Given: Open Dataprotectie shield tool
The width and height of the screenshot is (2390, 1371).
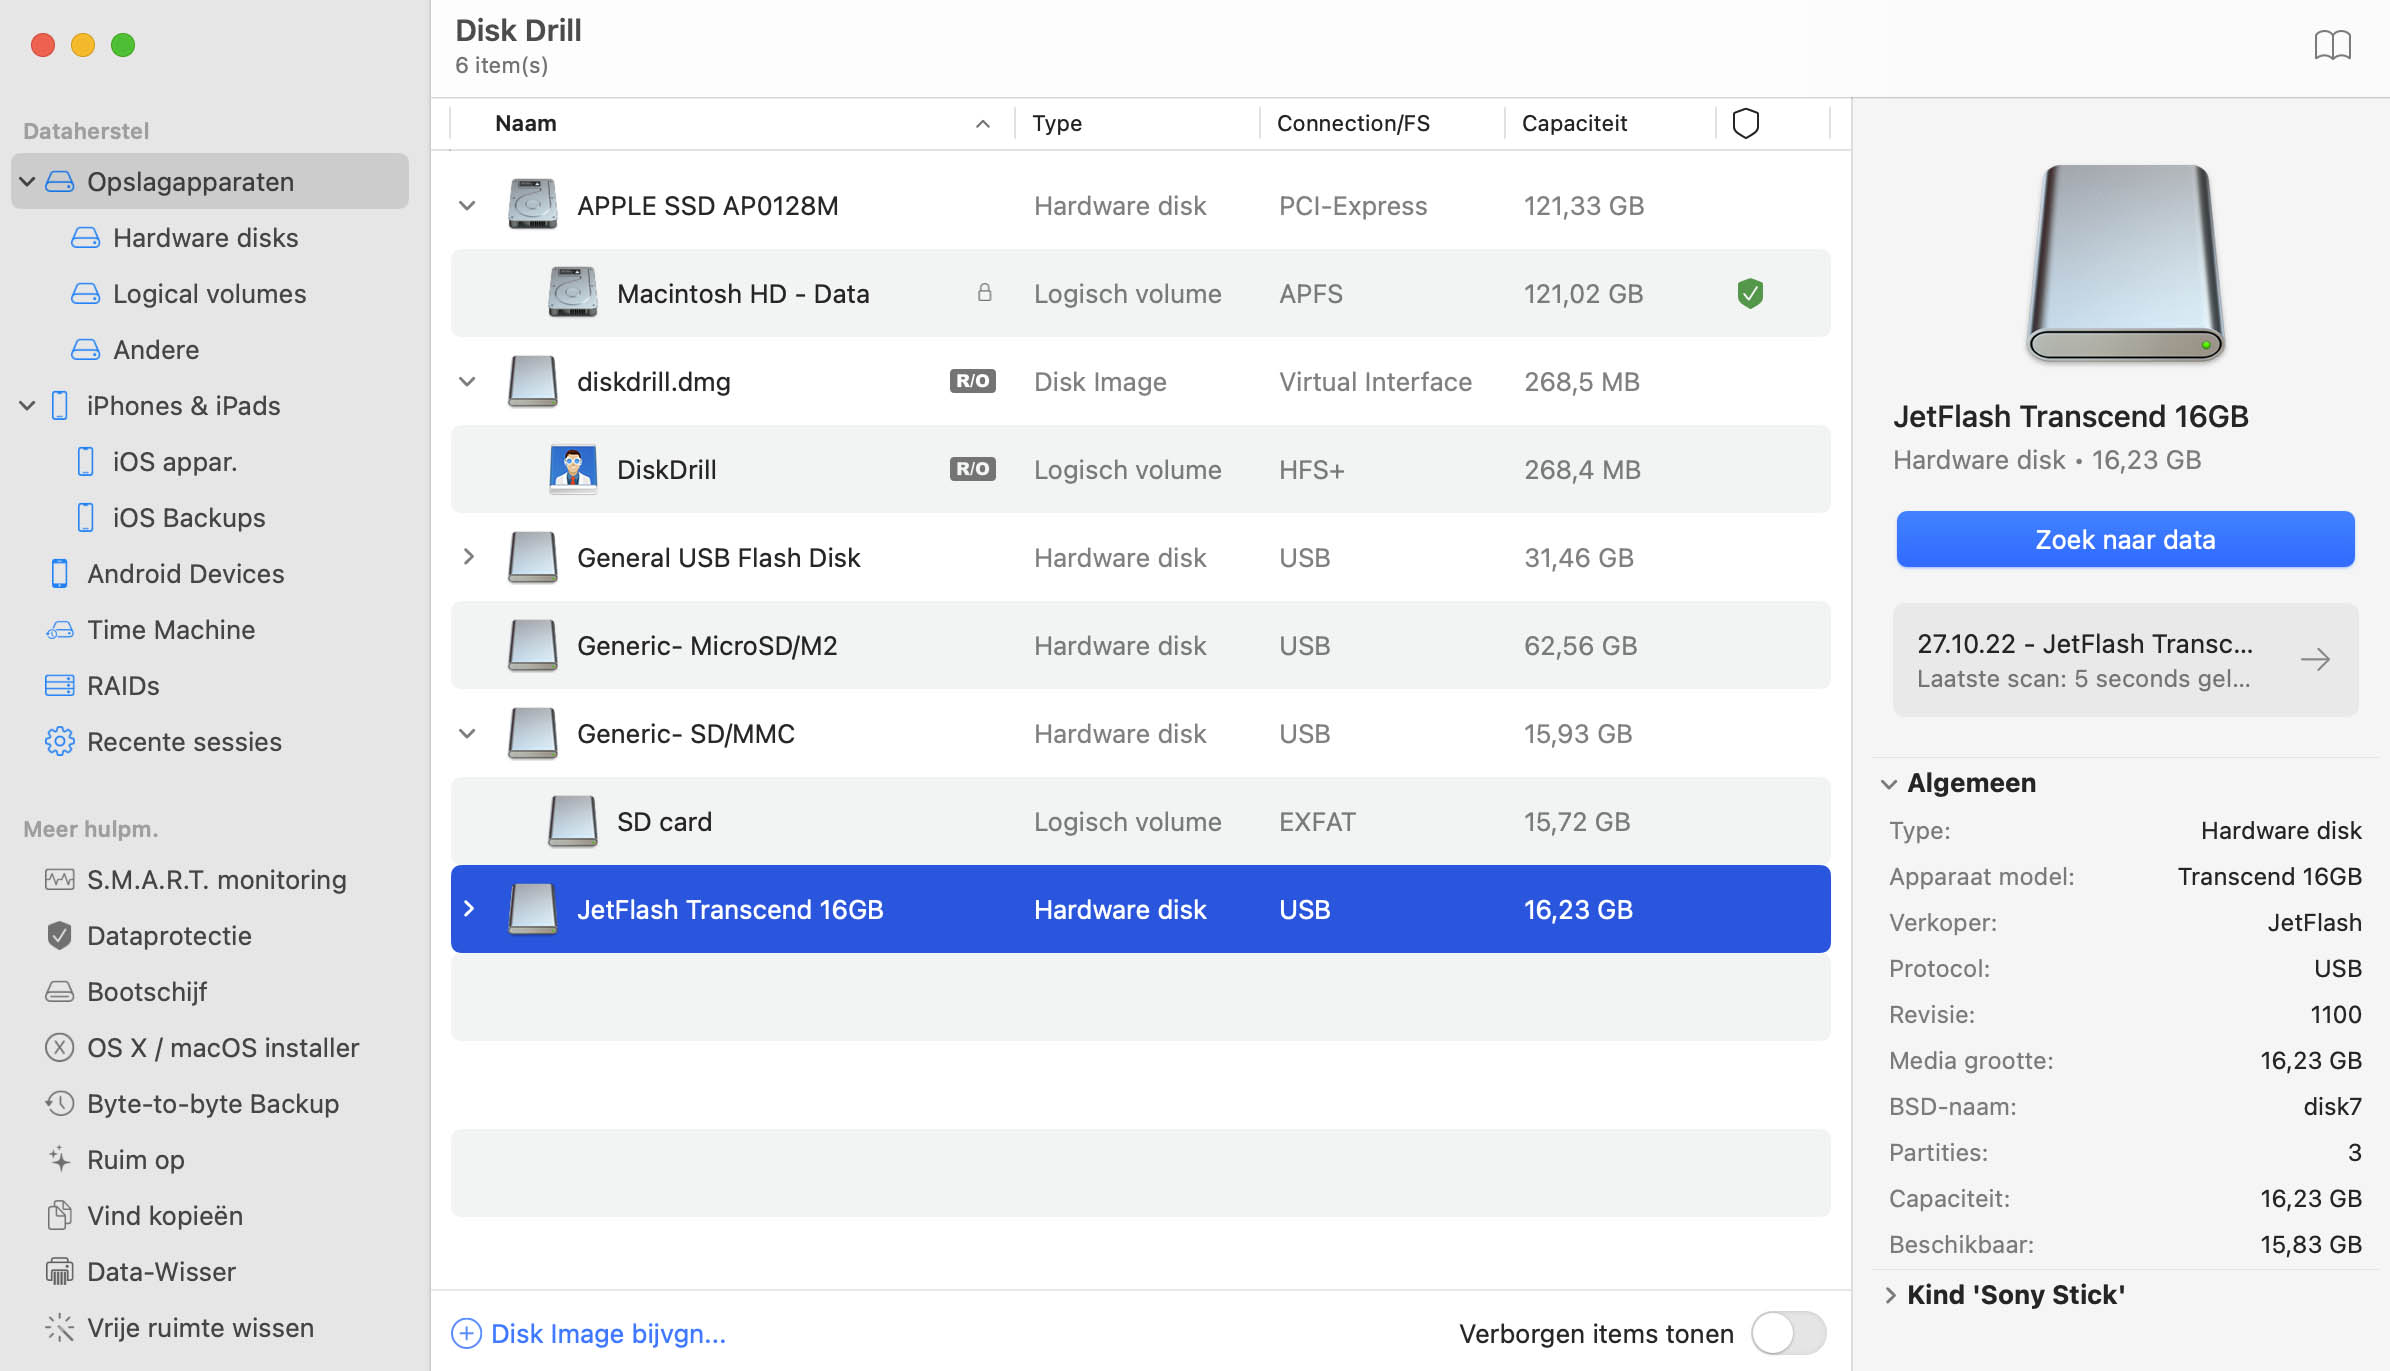Looking at the screenshot, I should click(x=148, y=935).
